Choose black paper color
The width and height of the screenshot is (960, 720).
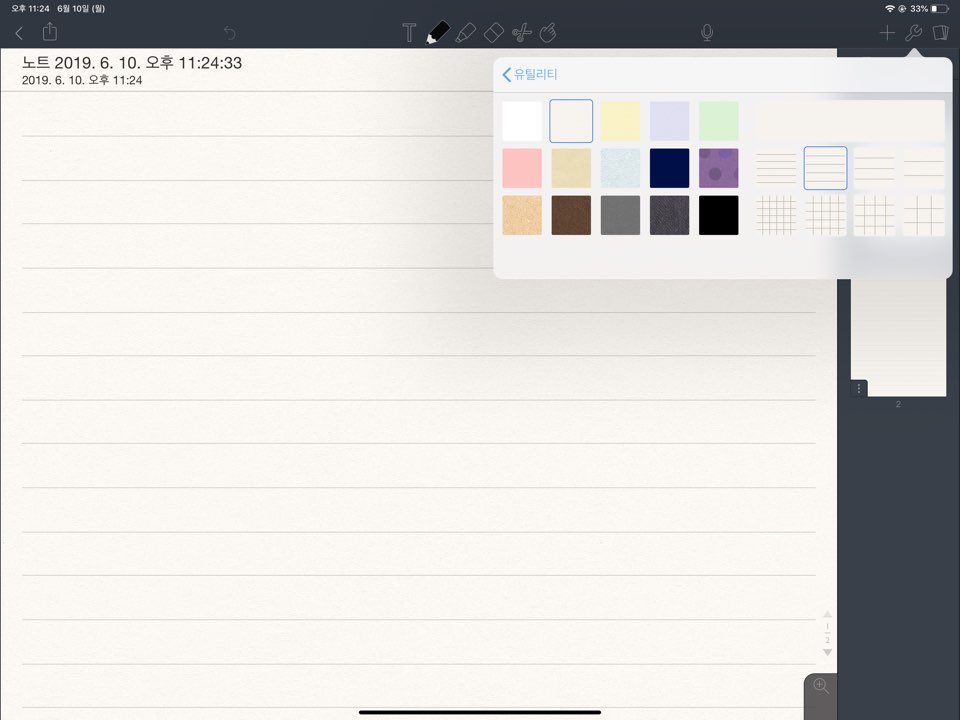click(719, 216)
